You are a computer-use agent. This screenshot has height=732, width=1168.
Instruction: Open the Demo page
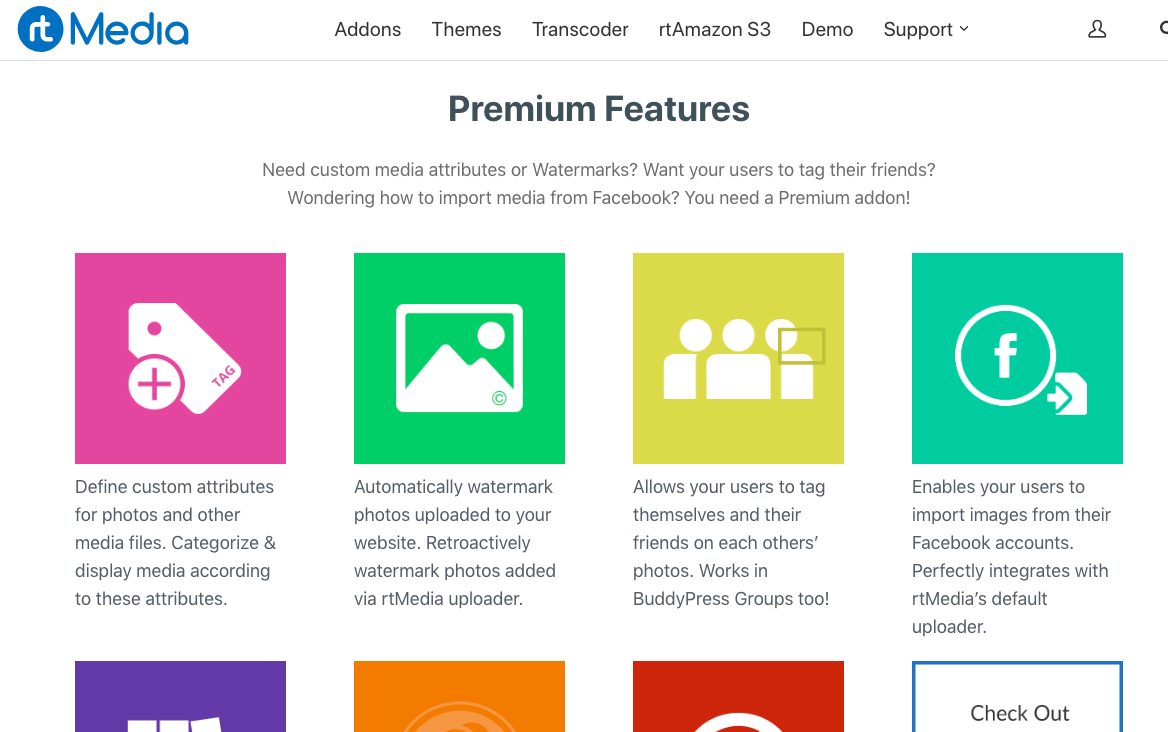coord(827,30)
